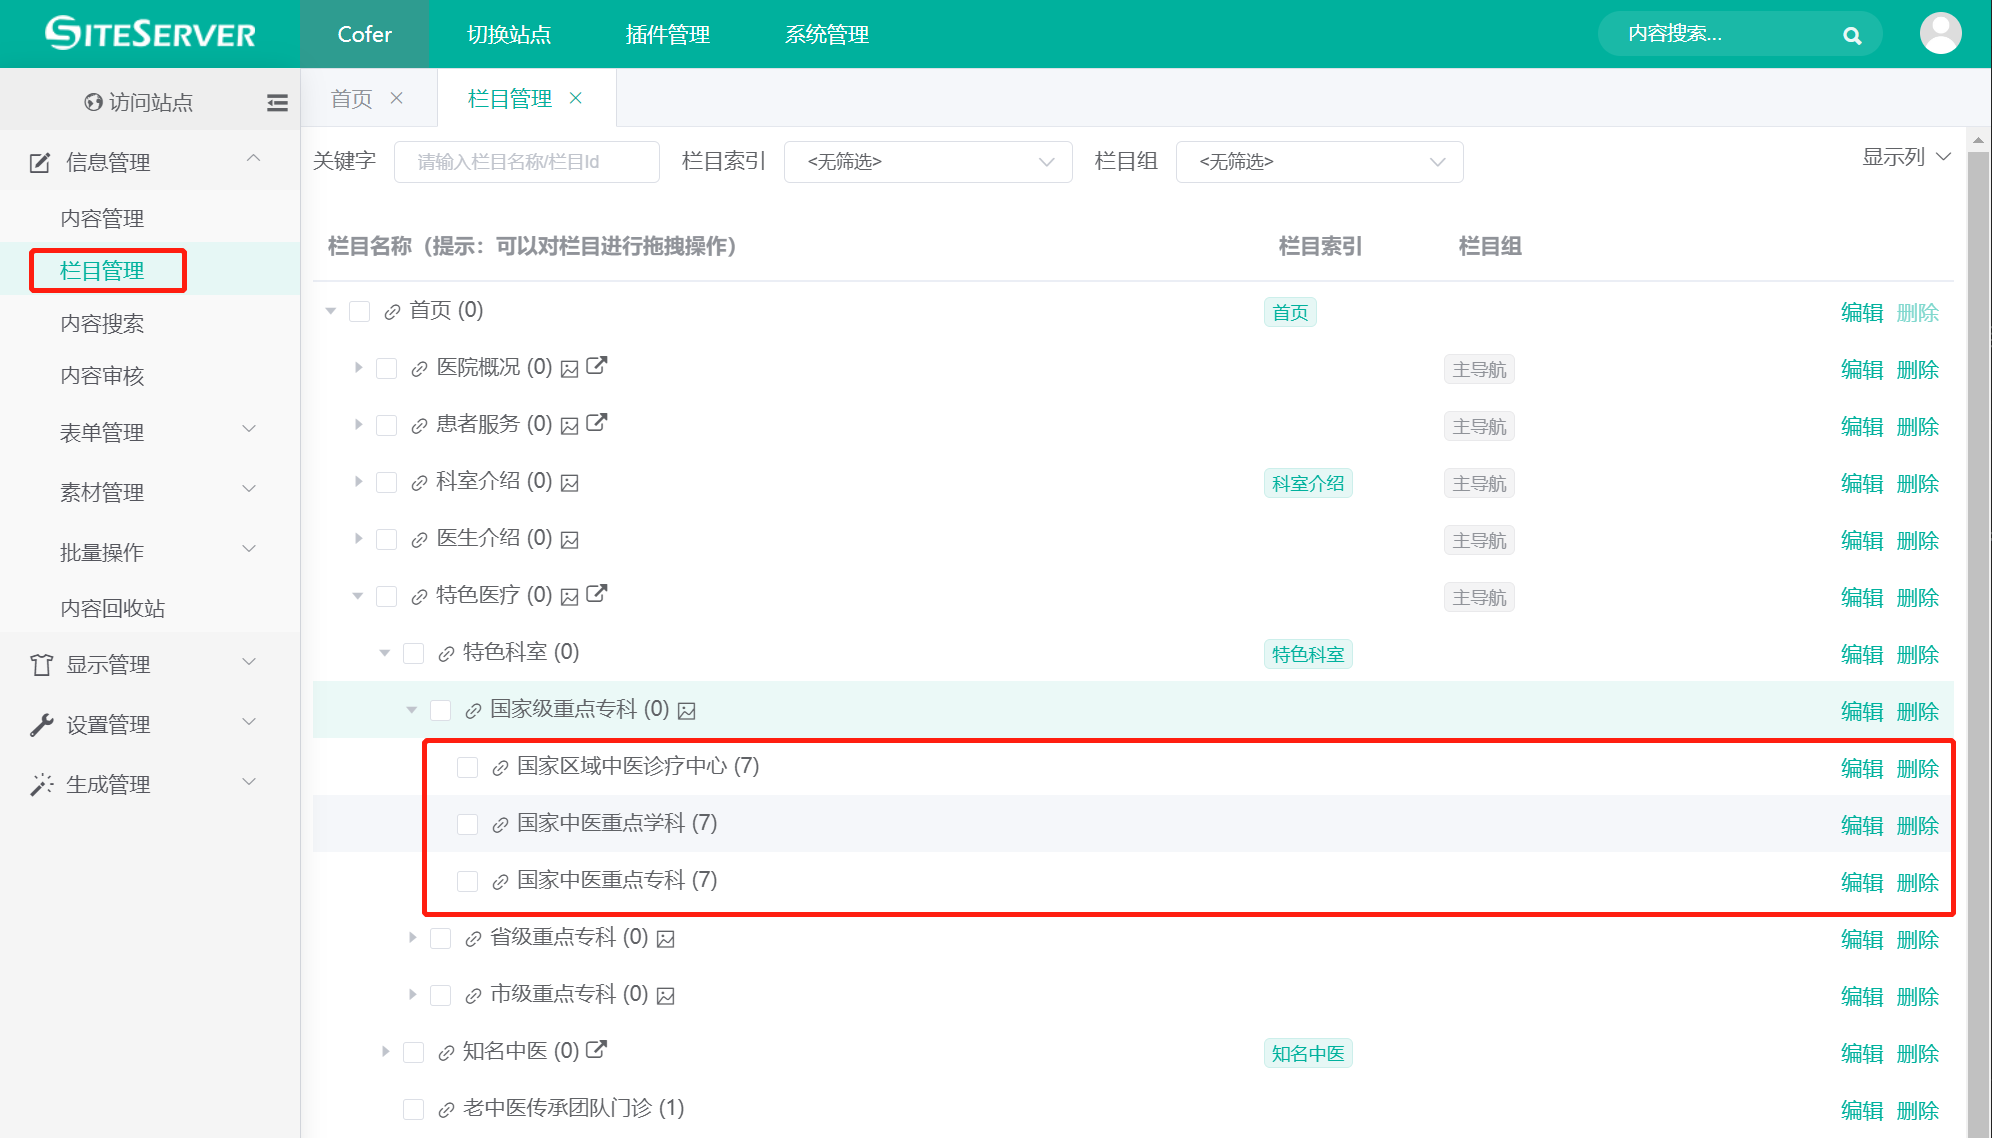Open the 系统管理 top menu
Viewport: 1992px width, 1138px height.
[x=827, y=34]
